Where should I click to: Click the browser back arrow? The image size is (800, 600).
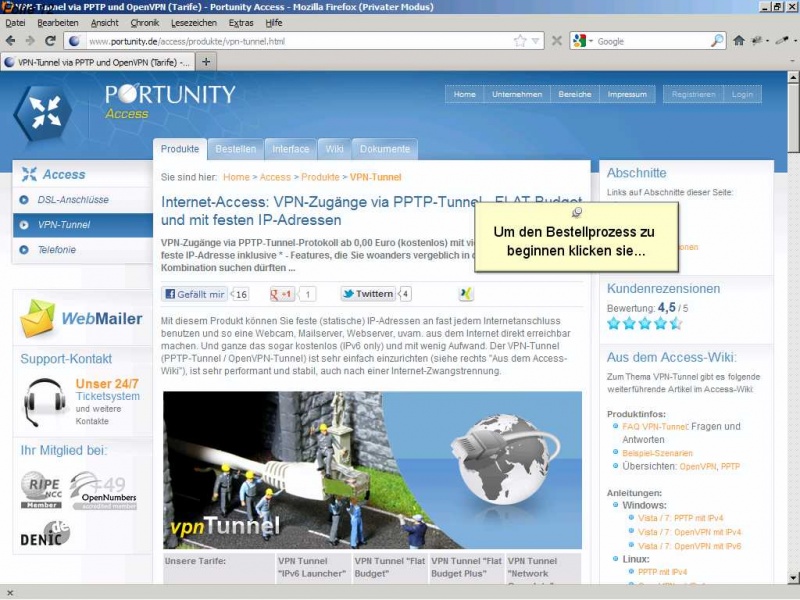pyautogui.click(x=11, y=41)
